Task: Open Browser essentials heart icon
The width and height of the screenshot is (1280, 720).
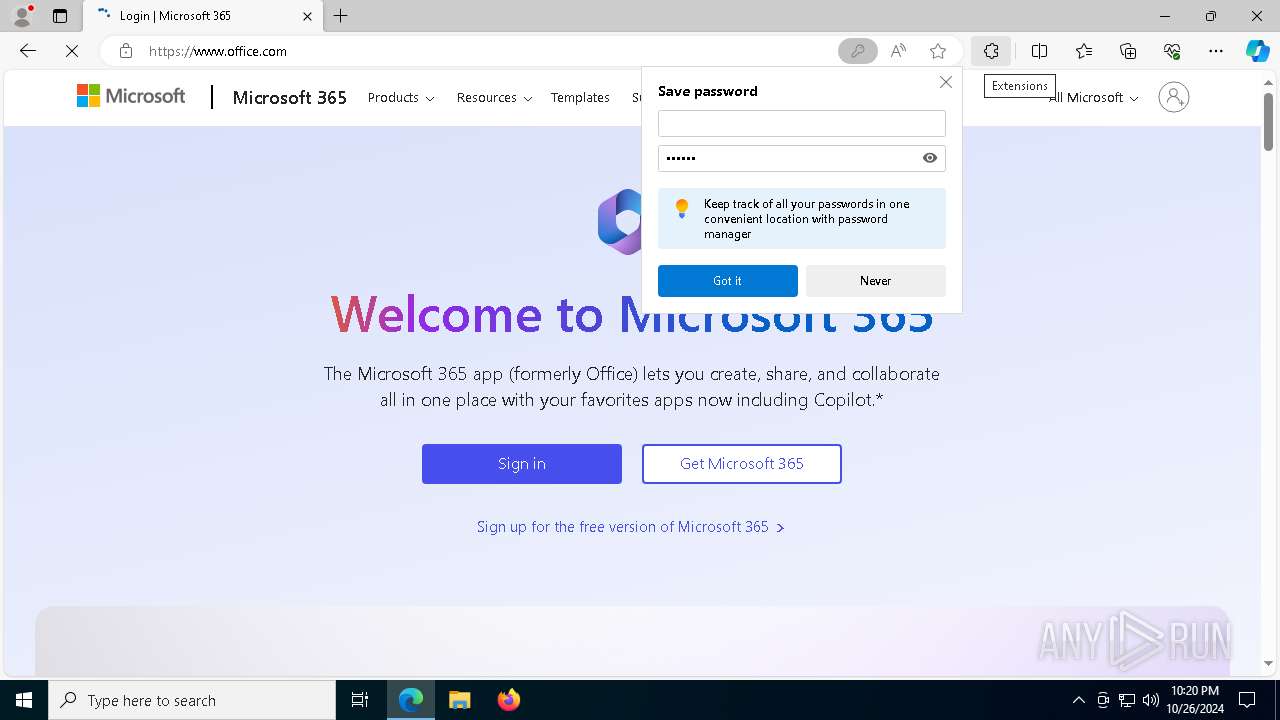Action: point(1172,51)
